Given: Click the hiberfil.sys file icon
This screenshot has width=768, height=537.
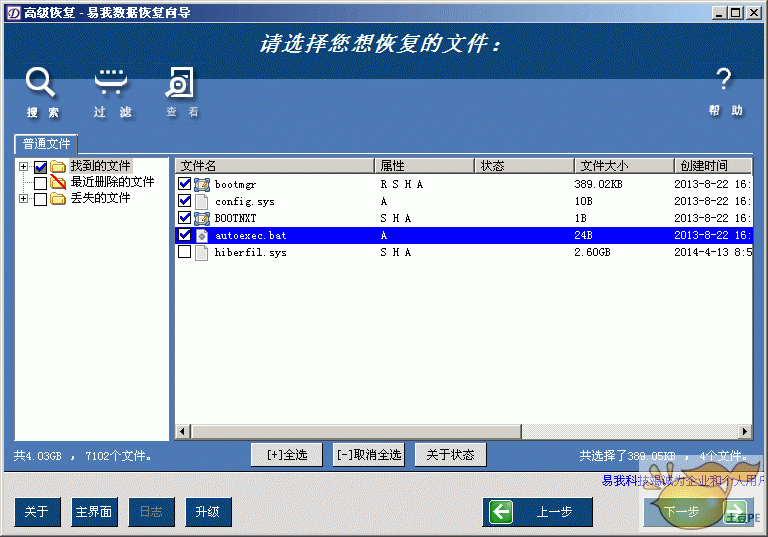Looking at the screenshot, I should 201,253.
